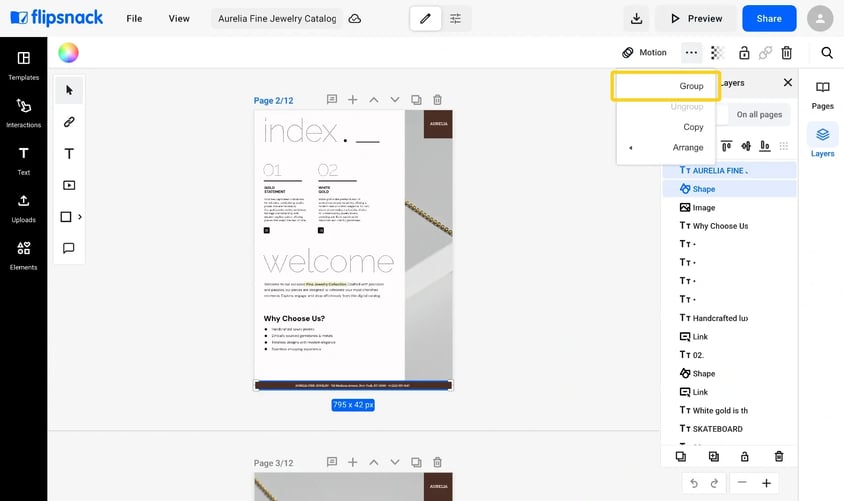Image resolution: width=844 pixels, height=501 pixels.
Task: Click the blue Share button
Action: tap(769, 18)
